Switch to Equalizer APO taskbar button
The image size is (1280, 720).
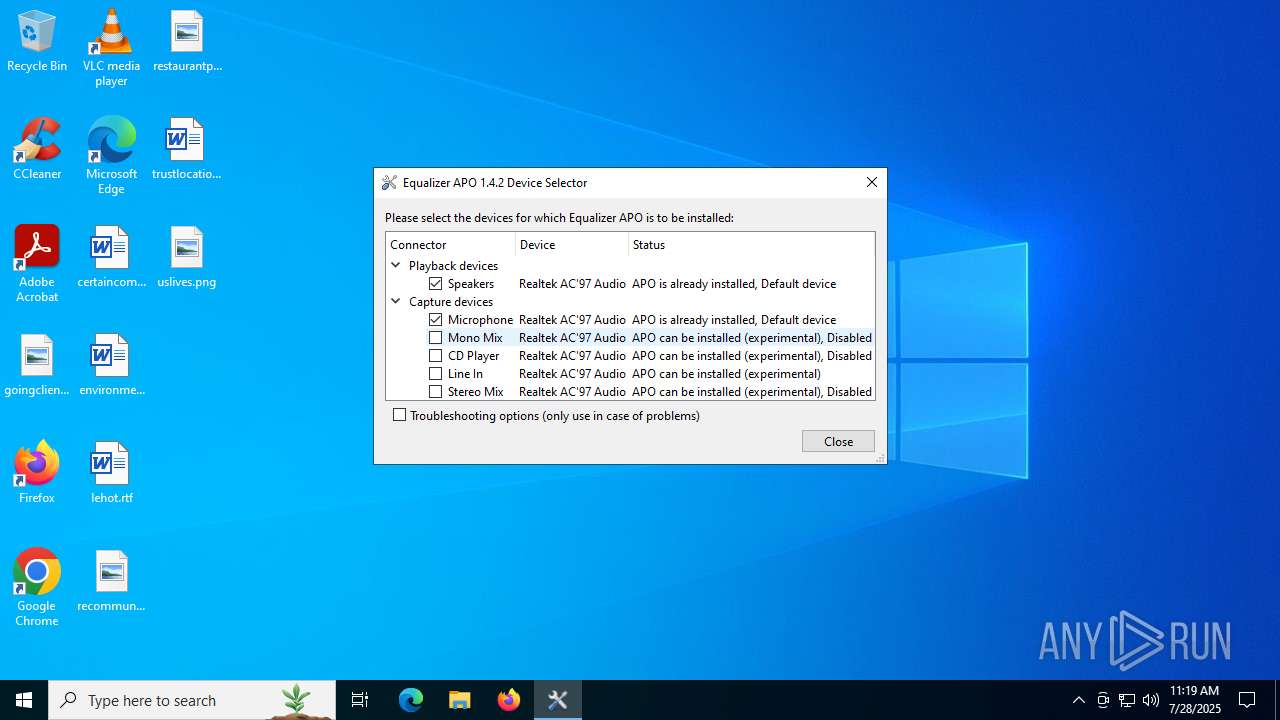click(x=558, y=700)
